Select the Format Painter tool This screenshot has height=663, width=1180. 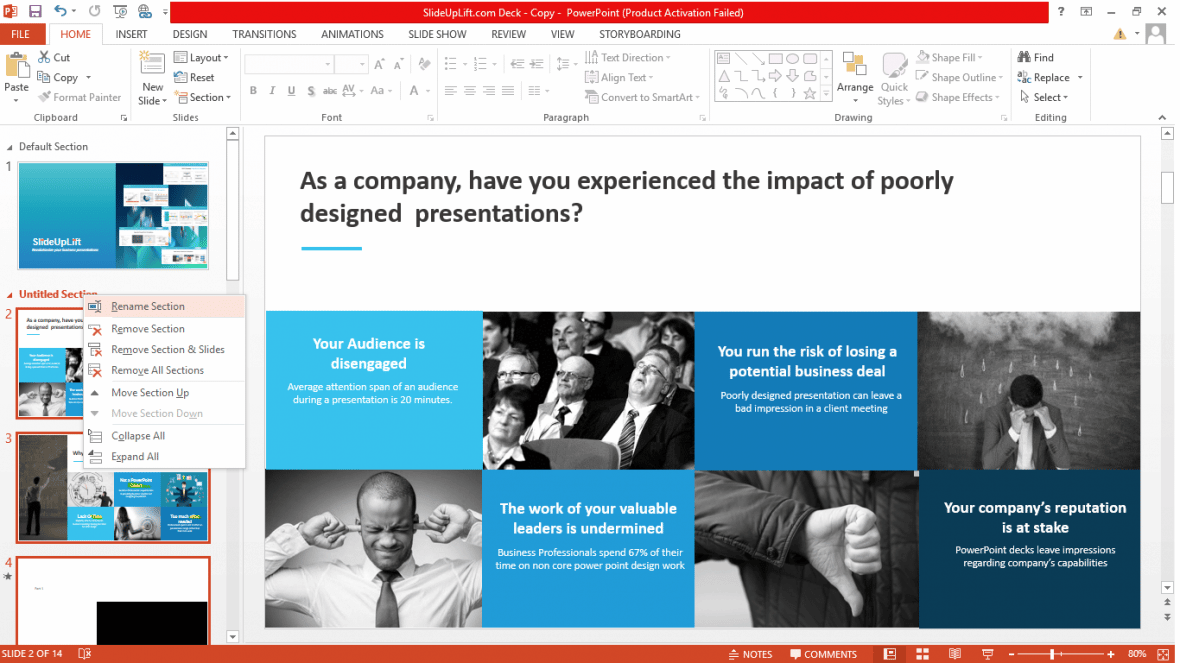point(80,97)
